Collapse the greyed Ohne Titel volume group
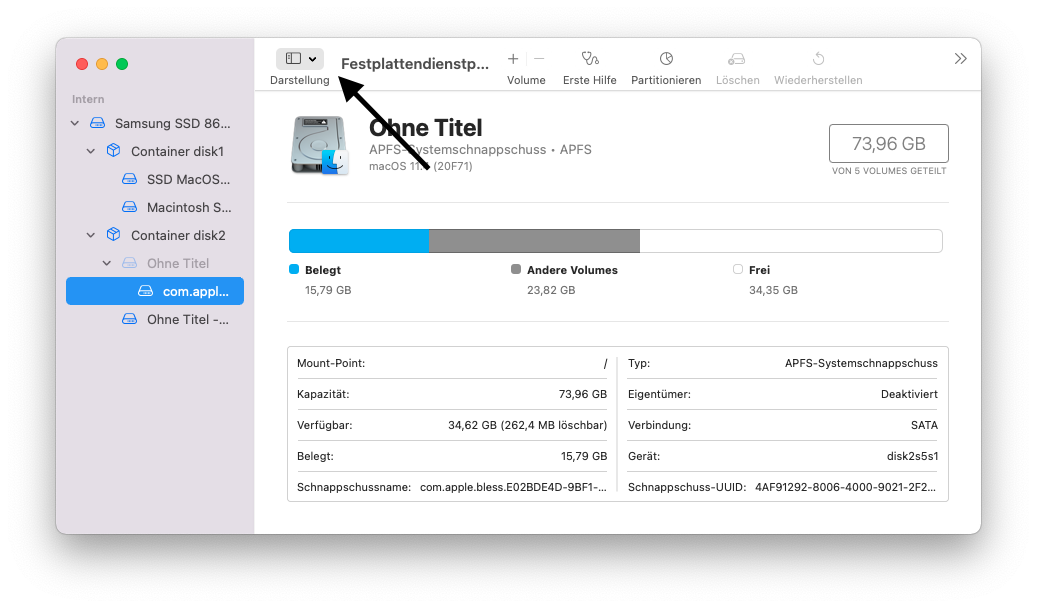 [x=106, y=263]
